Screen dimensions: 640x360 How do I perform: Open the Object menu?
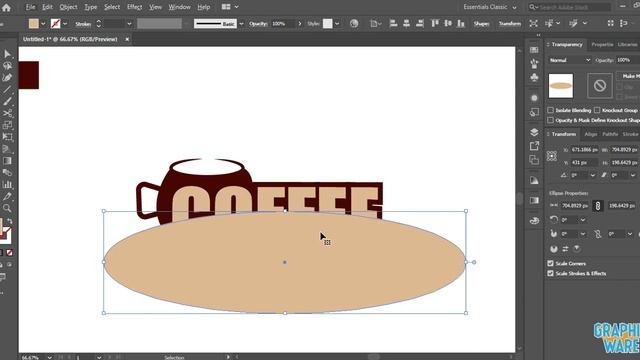click(68, 7)
